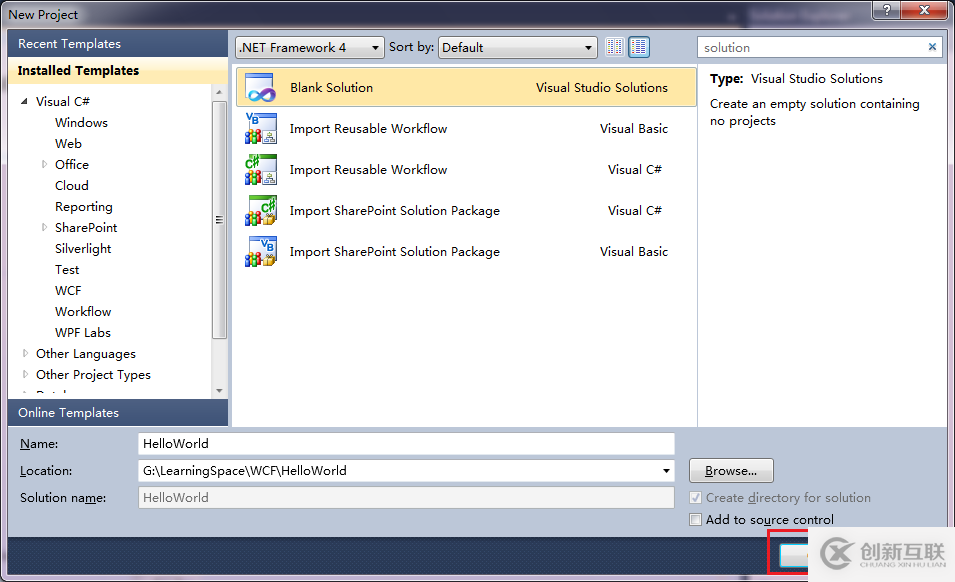
Task: Click 'Visual Studio Solutions' type in Blank Solution row
Action: point(602,88)
